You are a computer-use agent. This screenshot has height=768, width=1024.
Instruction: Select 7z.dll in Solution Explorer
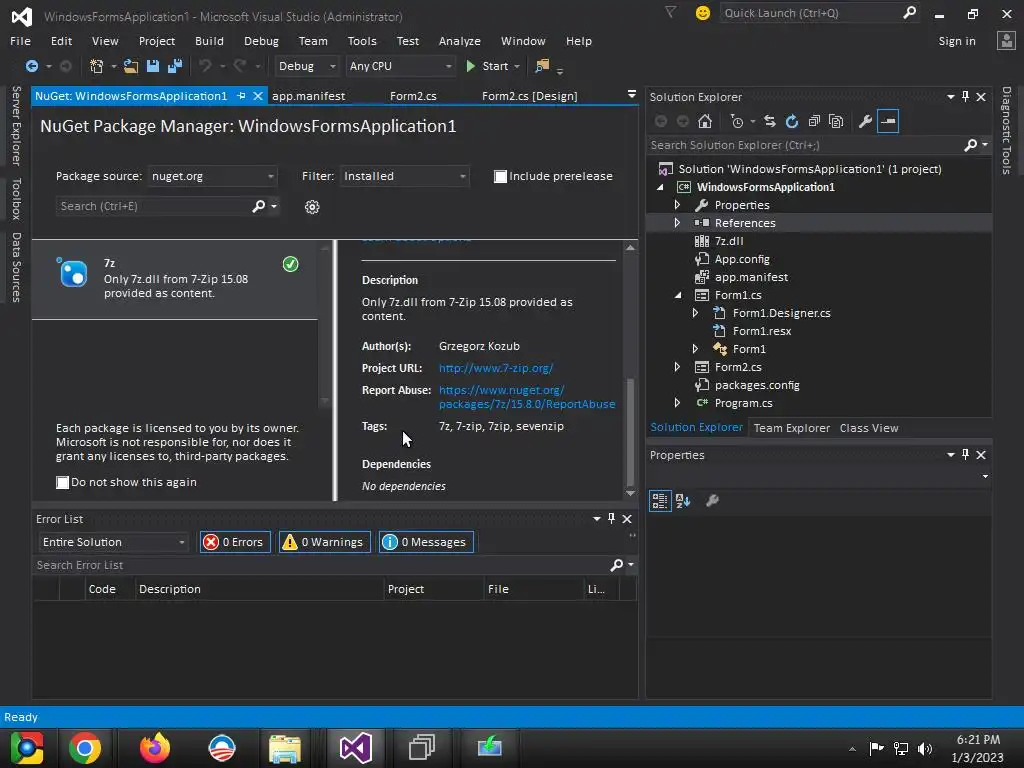click(729, 241)
